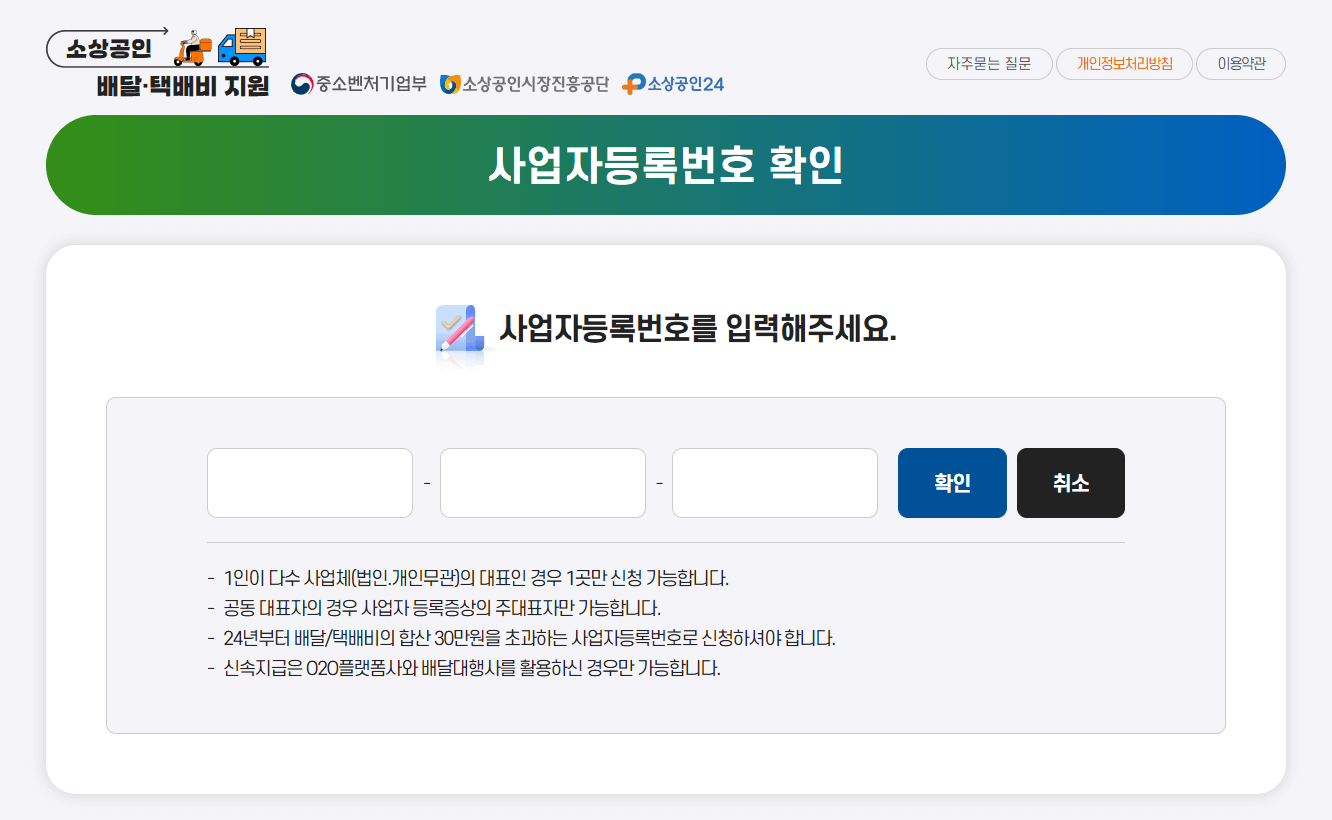The width and height of the screenshot is (1332, 820).
Task: Open the 자주묻는 질문 page
Action: (x=988, y=63)
